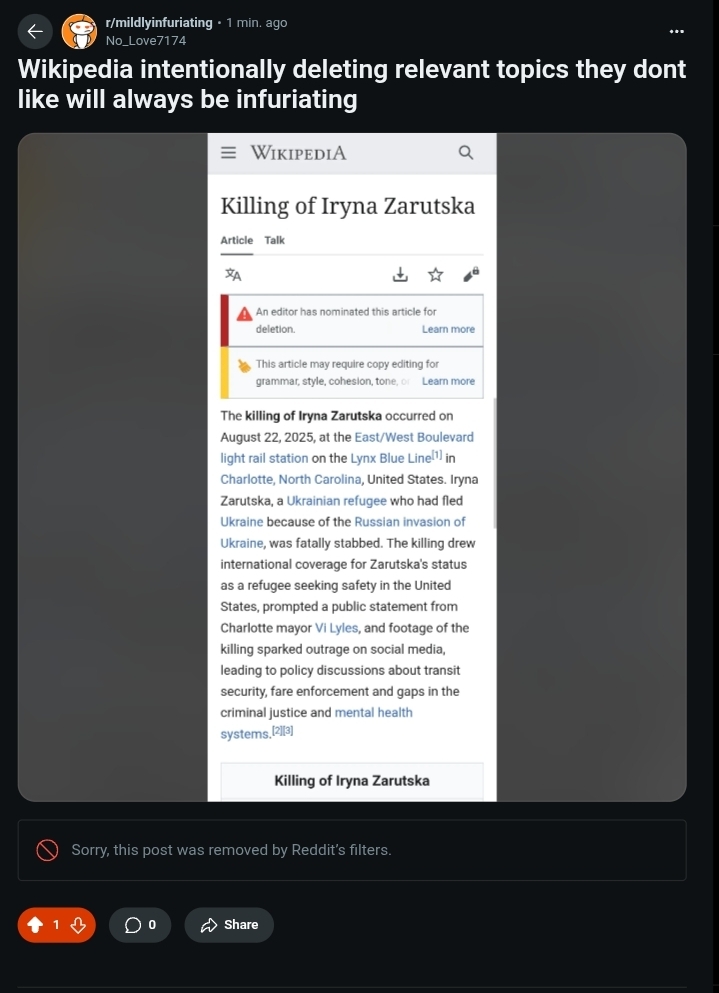Tap the back arrow button
Viewport: 719px width, 993px height.
pyautogui.click(x=34, y=32)
